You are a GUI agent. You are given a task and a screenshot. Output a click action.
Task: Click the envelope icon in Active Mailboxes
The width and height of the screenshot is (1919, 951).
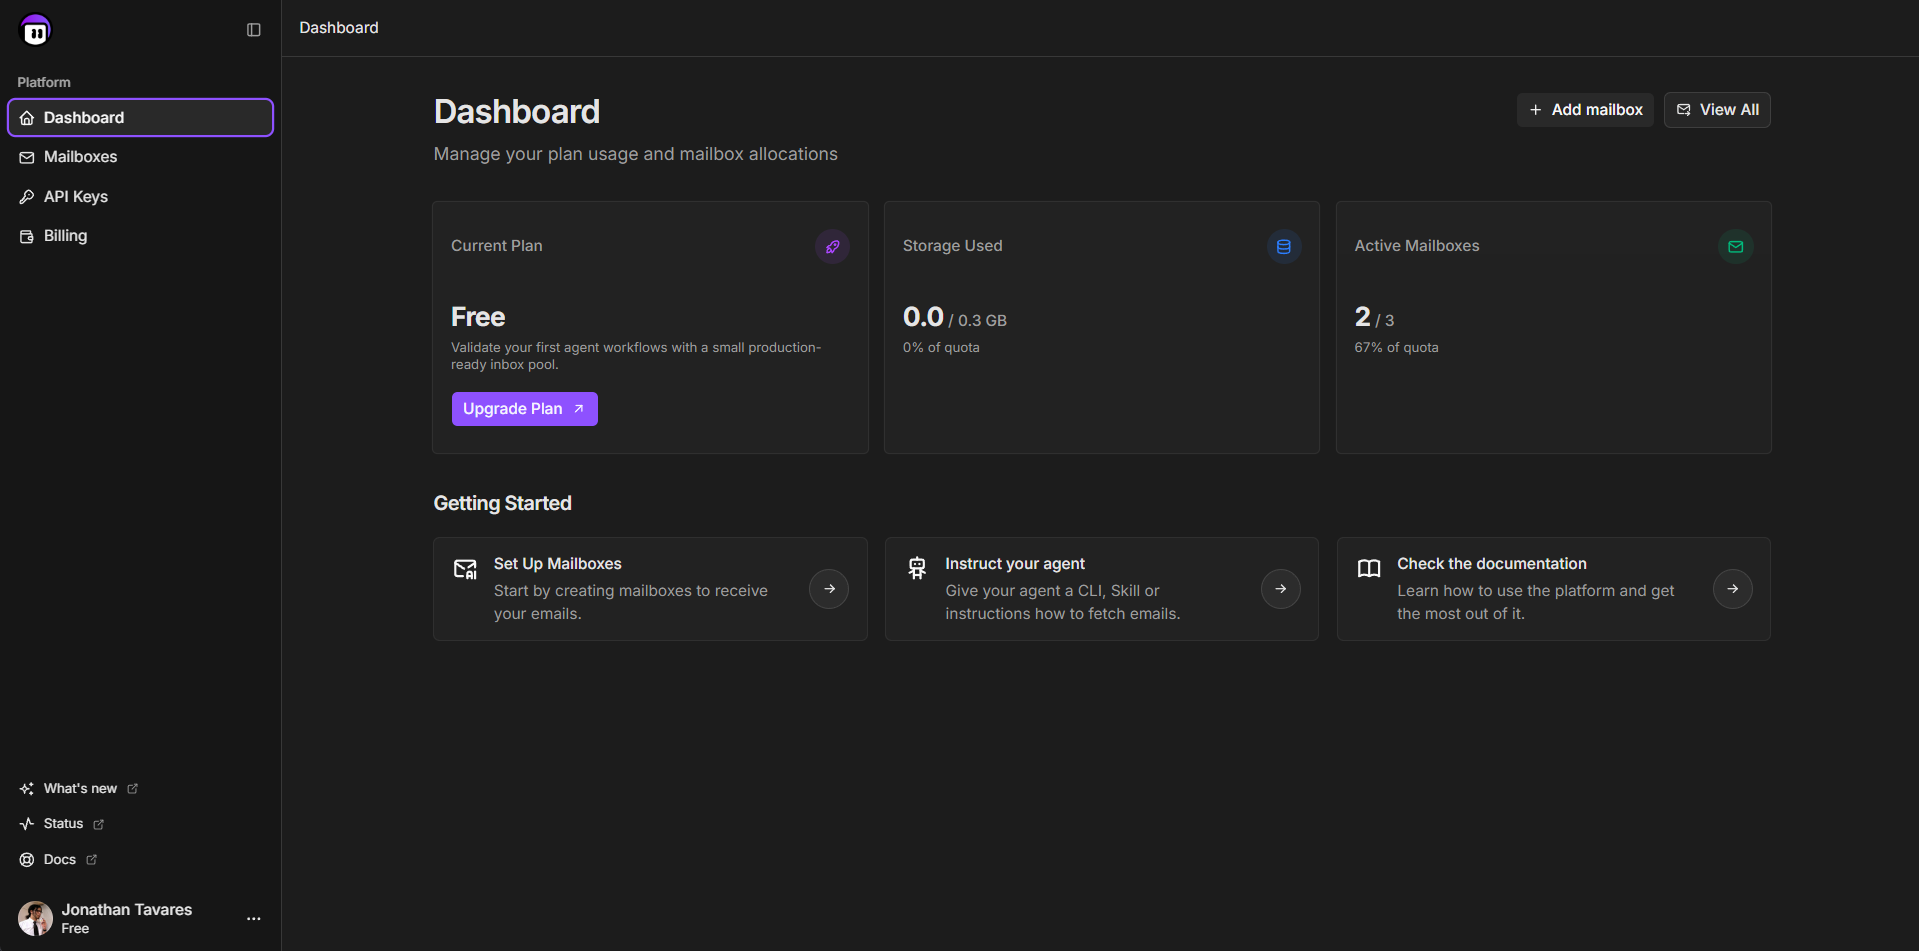click(1735, 247)
